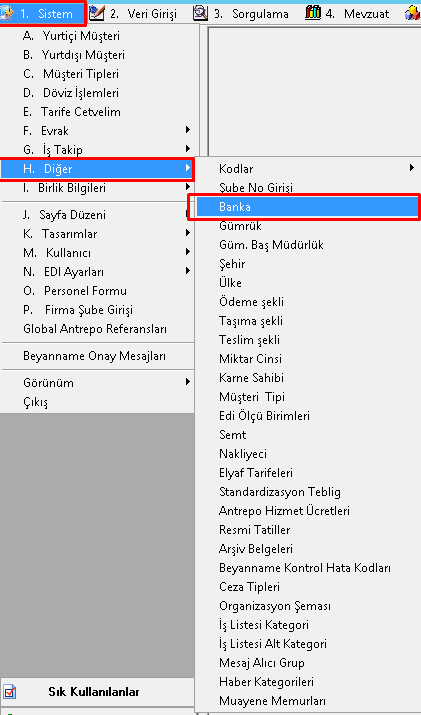Click the Mevzuat books icon
Image resolution: width=421 pixels, height=715 pixels.
click(x=313, y=14)
